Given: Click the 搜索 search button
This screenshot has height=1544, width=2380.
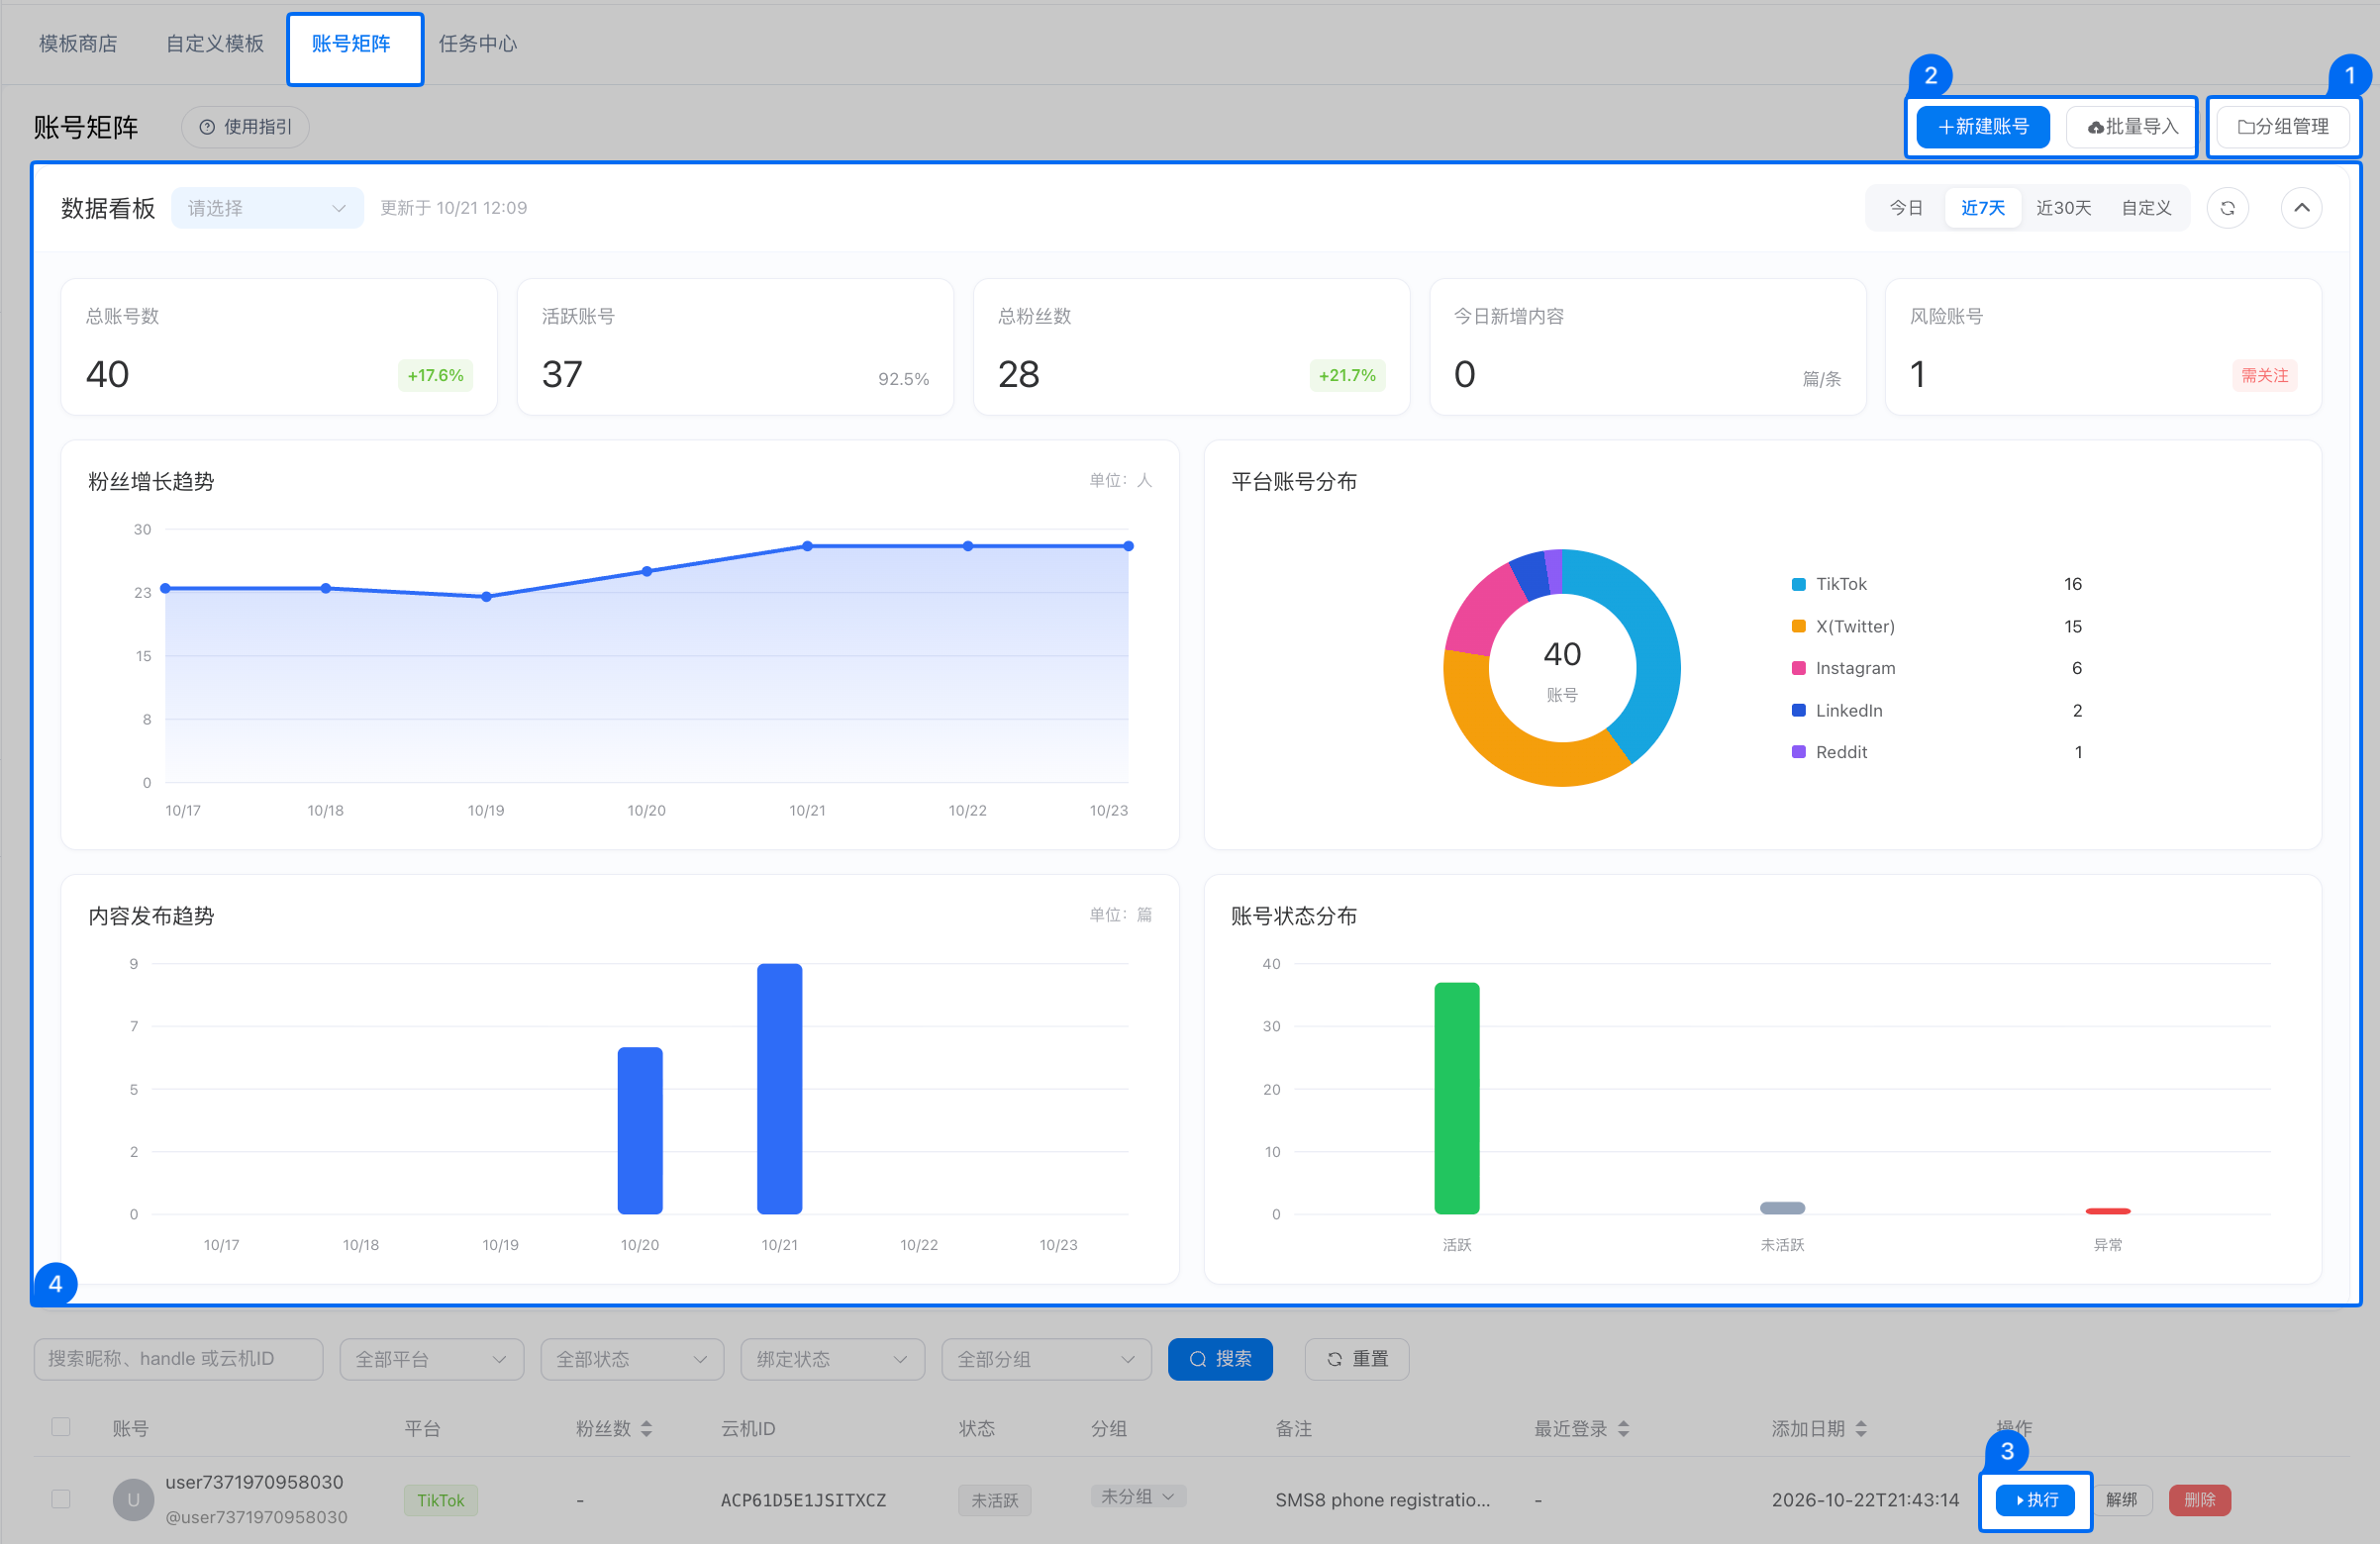Looking at the screenshot, I should coord(1220,1359).
